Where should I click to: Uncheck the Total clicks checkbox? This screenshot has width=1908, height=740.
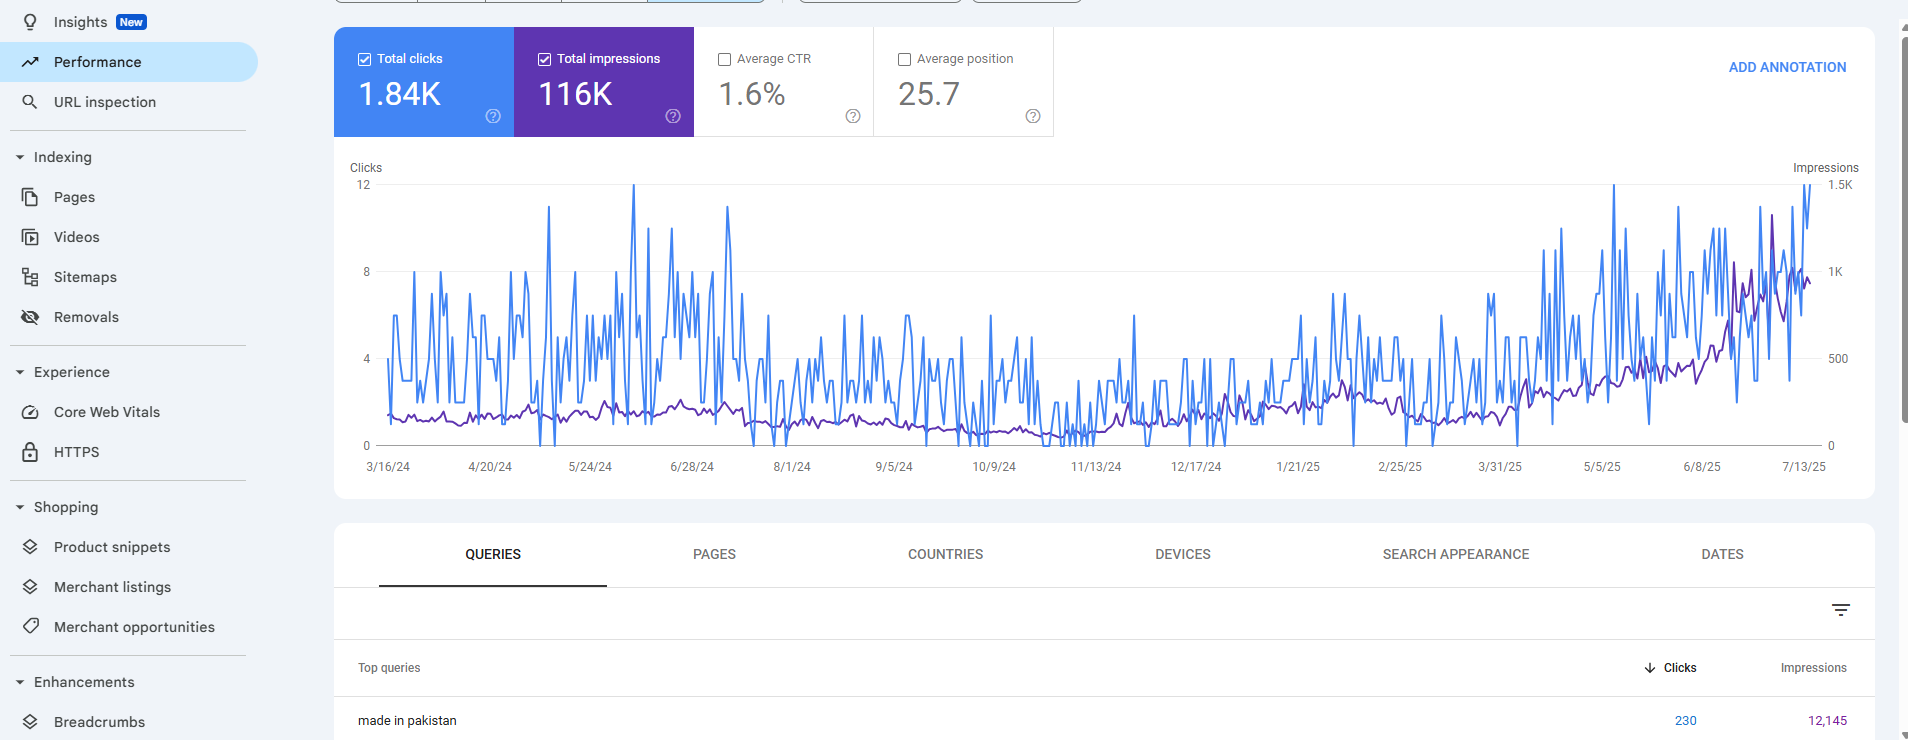[x=365, y=59]
